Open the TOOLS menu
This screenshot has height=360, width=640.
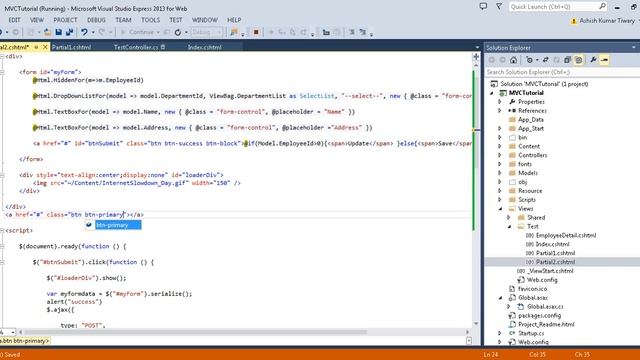tap(151, 20)
